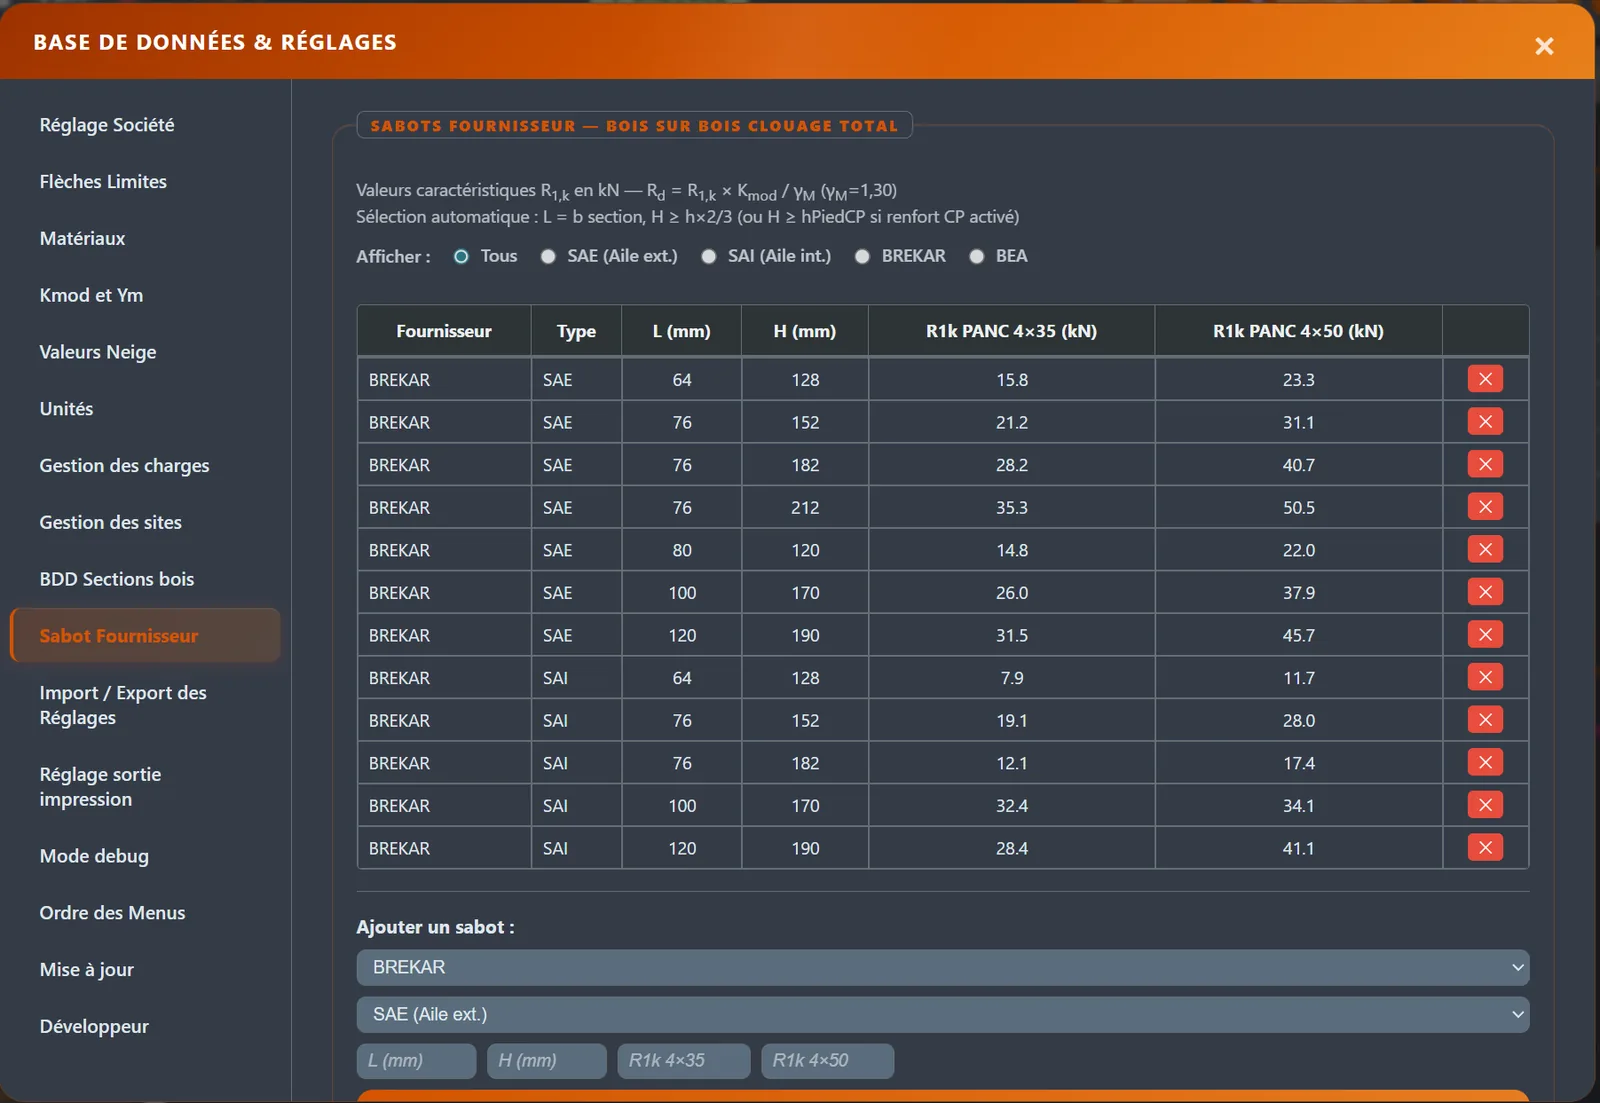Click the R1k PANC 4×35 (kN) header
The image size is (1600, 1103).
point(1011,331)
